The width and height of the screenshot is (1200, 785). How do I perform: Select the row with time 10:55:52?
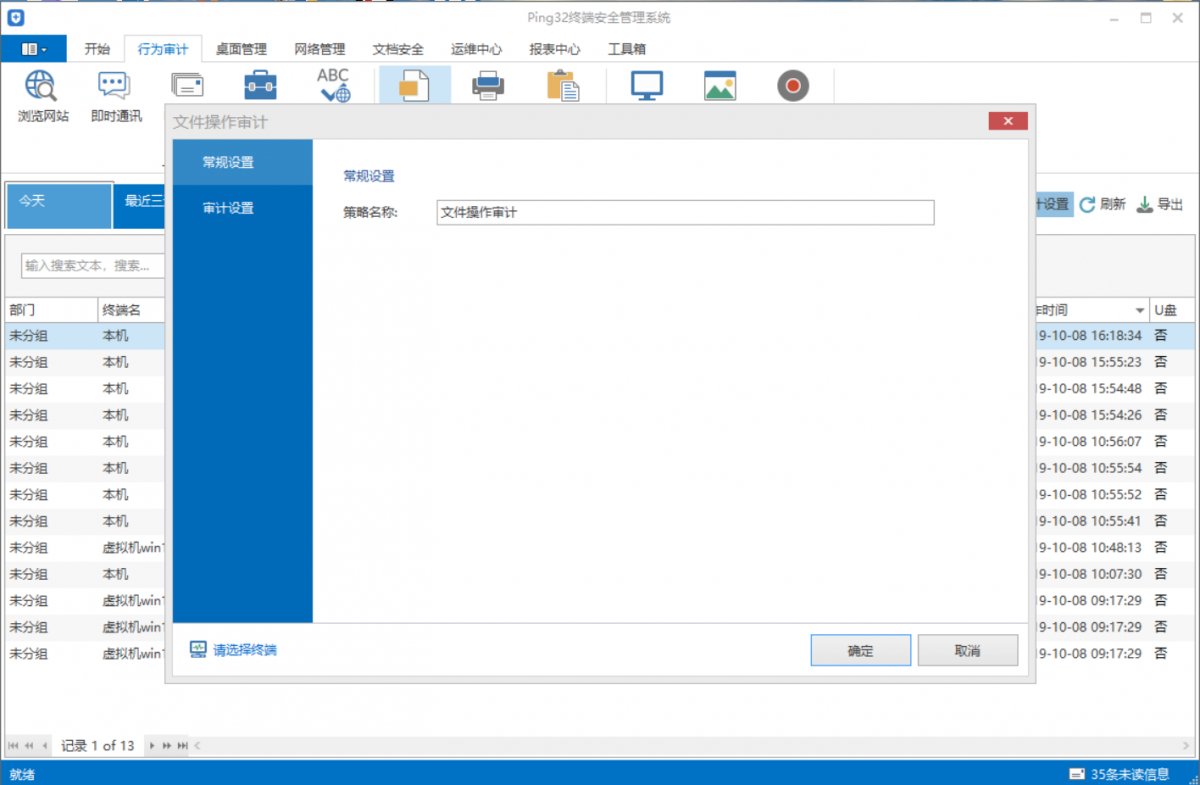click(x=600, y=495)
